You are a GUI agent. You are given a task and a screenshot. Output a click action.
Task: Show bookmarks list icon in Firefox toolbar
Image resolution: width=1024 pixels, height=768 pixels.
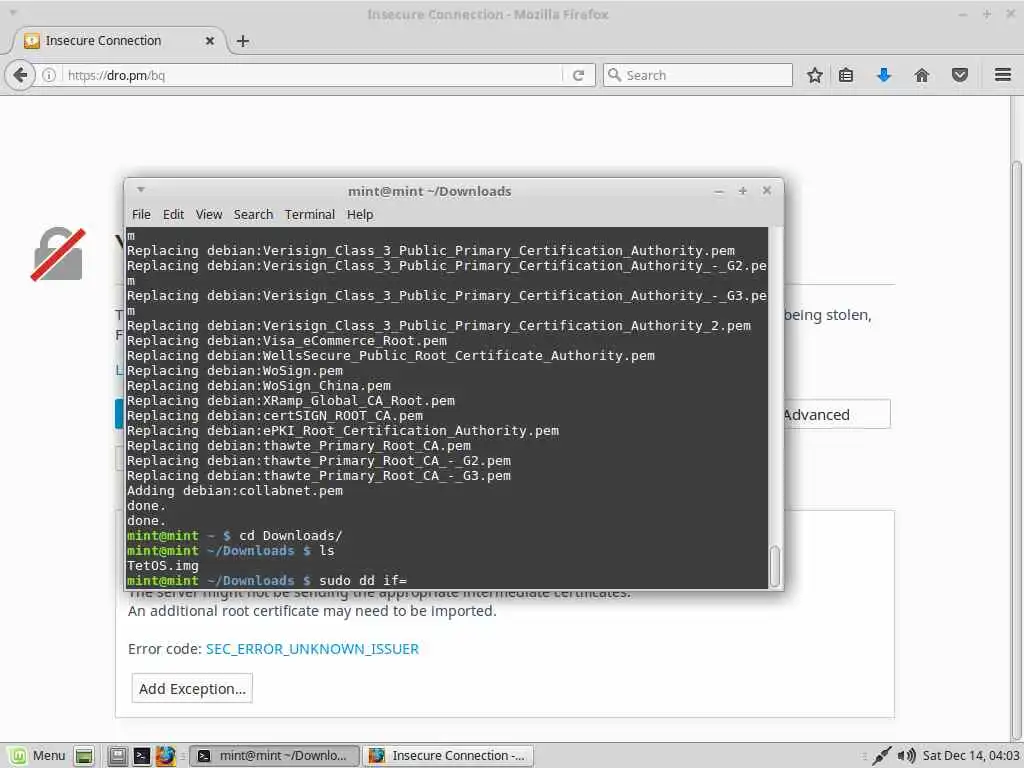click(846, 75)
